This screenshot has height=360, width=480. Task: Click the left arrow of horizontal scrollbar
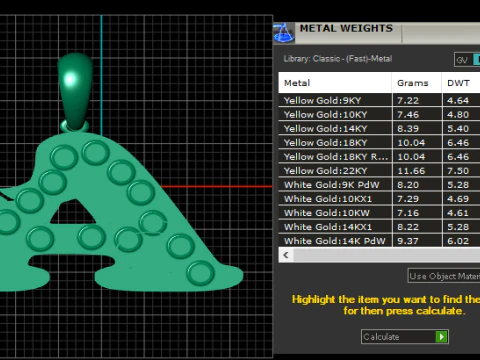[286, 255]
